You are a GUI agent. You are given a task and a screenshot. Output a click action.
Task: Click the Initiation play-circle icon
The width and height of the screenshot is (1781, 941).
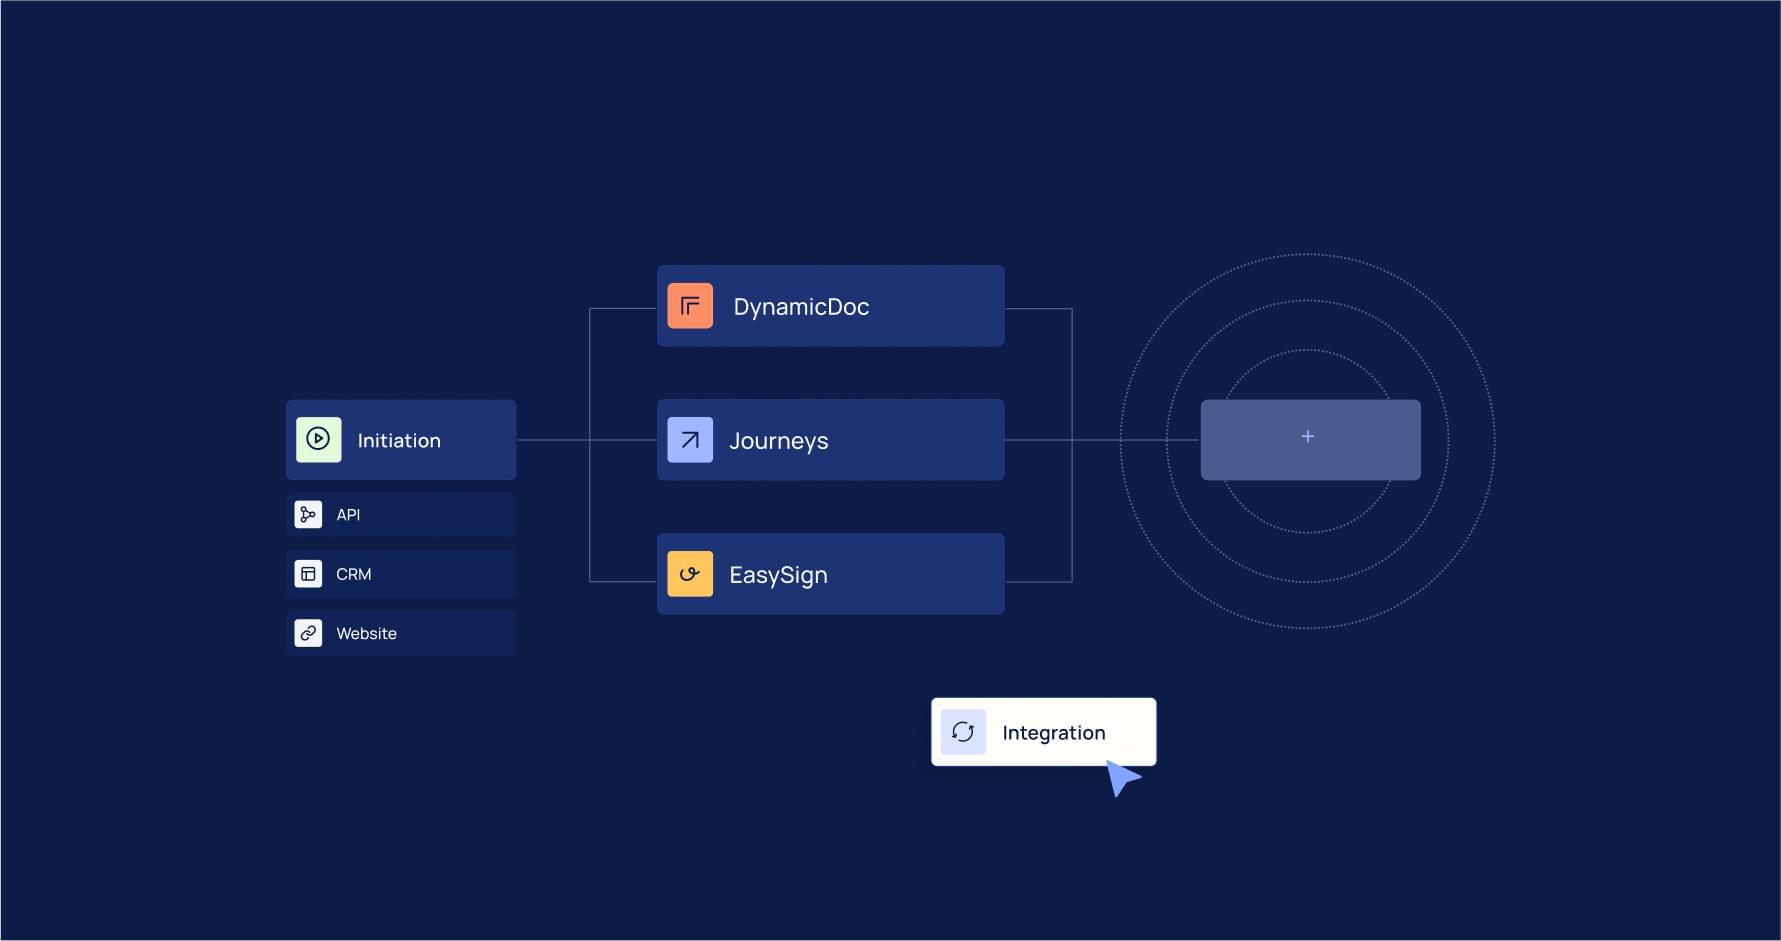point(318,439)
